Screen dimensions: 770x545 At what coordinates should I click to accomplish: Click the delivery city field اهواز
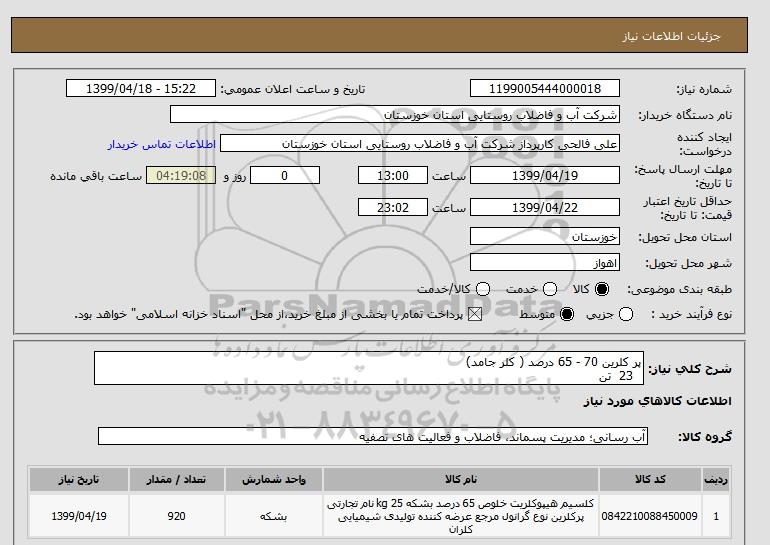[x=545, y=263]
